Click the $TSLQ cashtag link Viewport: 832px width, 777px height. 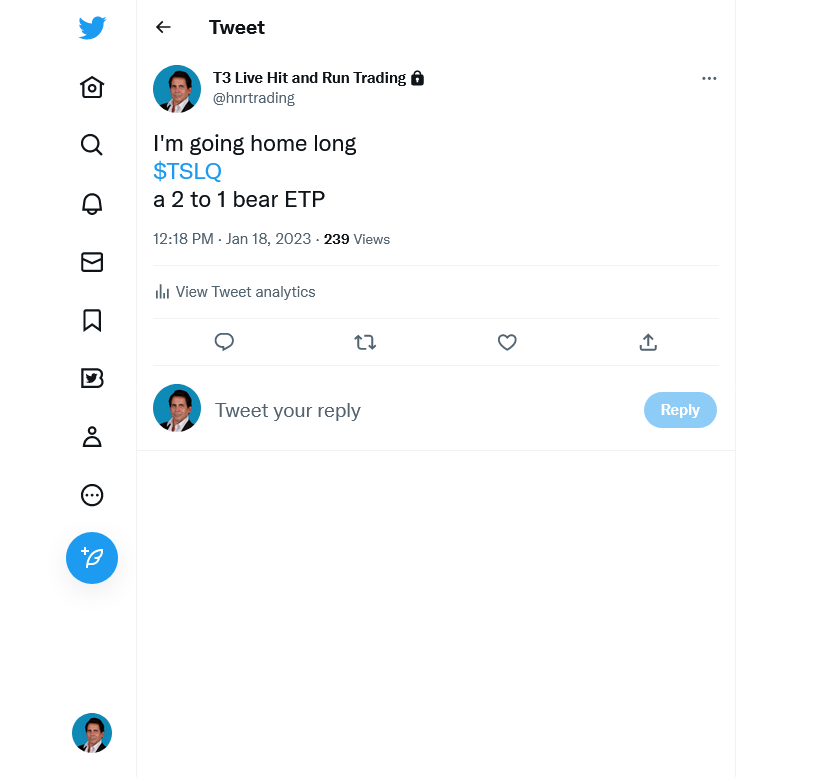click(x=187, y=171)
